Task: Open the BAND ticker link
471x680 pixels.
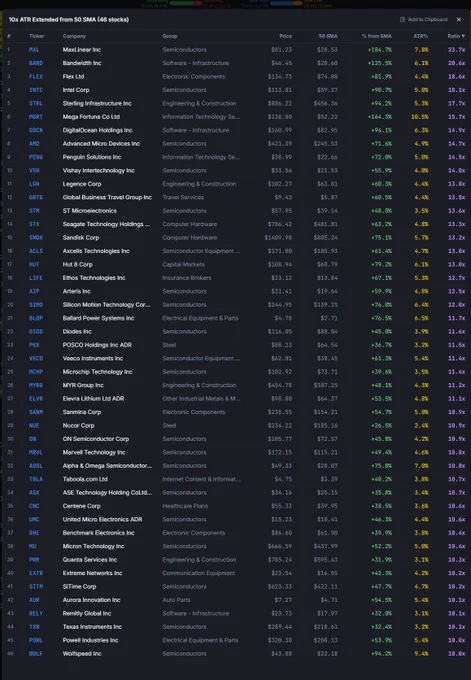Action: [x=36, y=63]
